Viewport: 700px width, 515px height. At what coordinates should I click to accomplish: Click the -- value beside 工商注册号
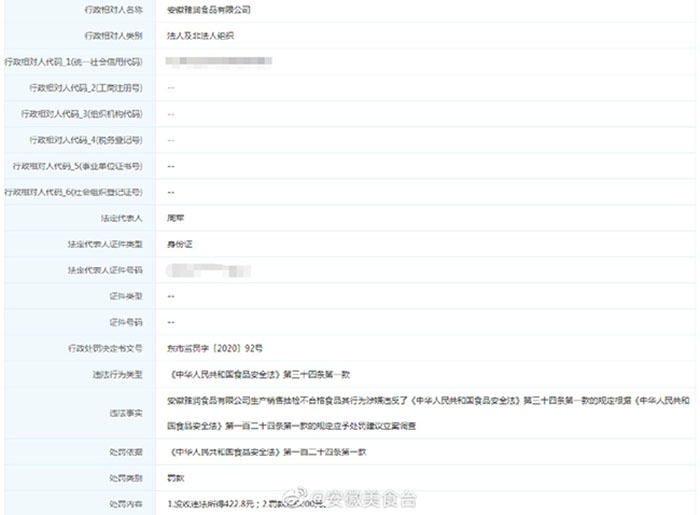(171, 88)
